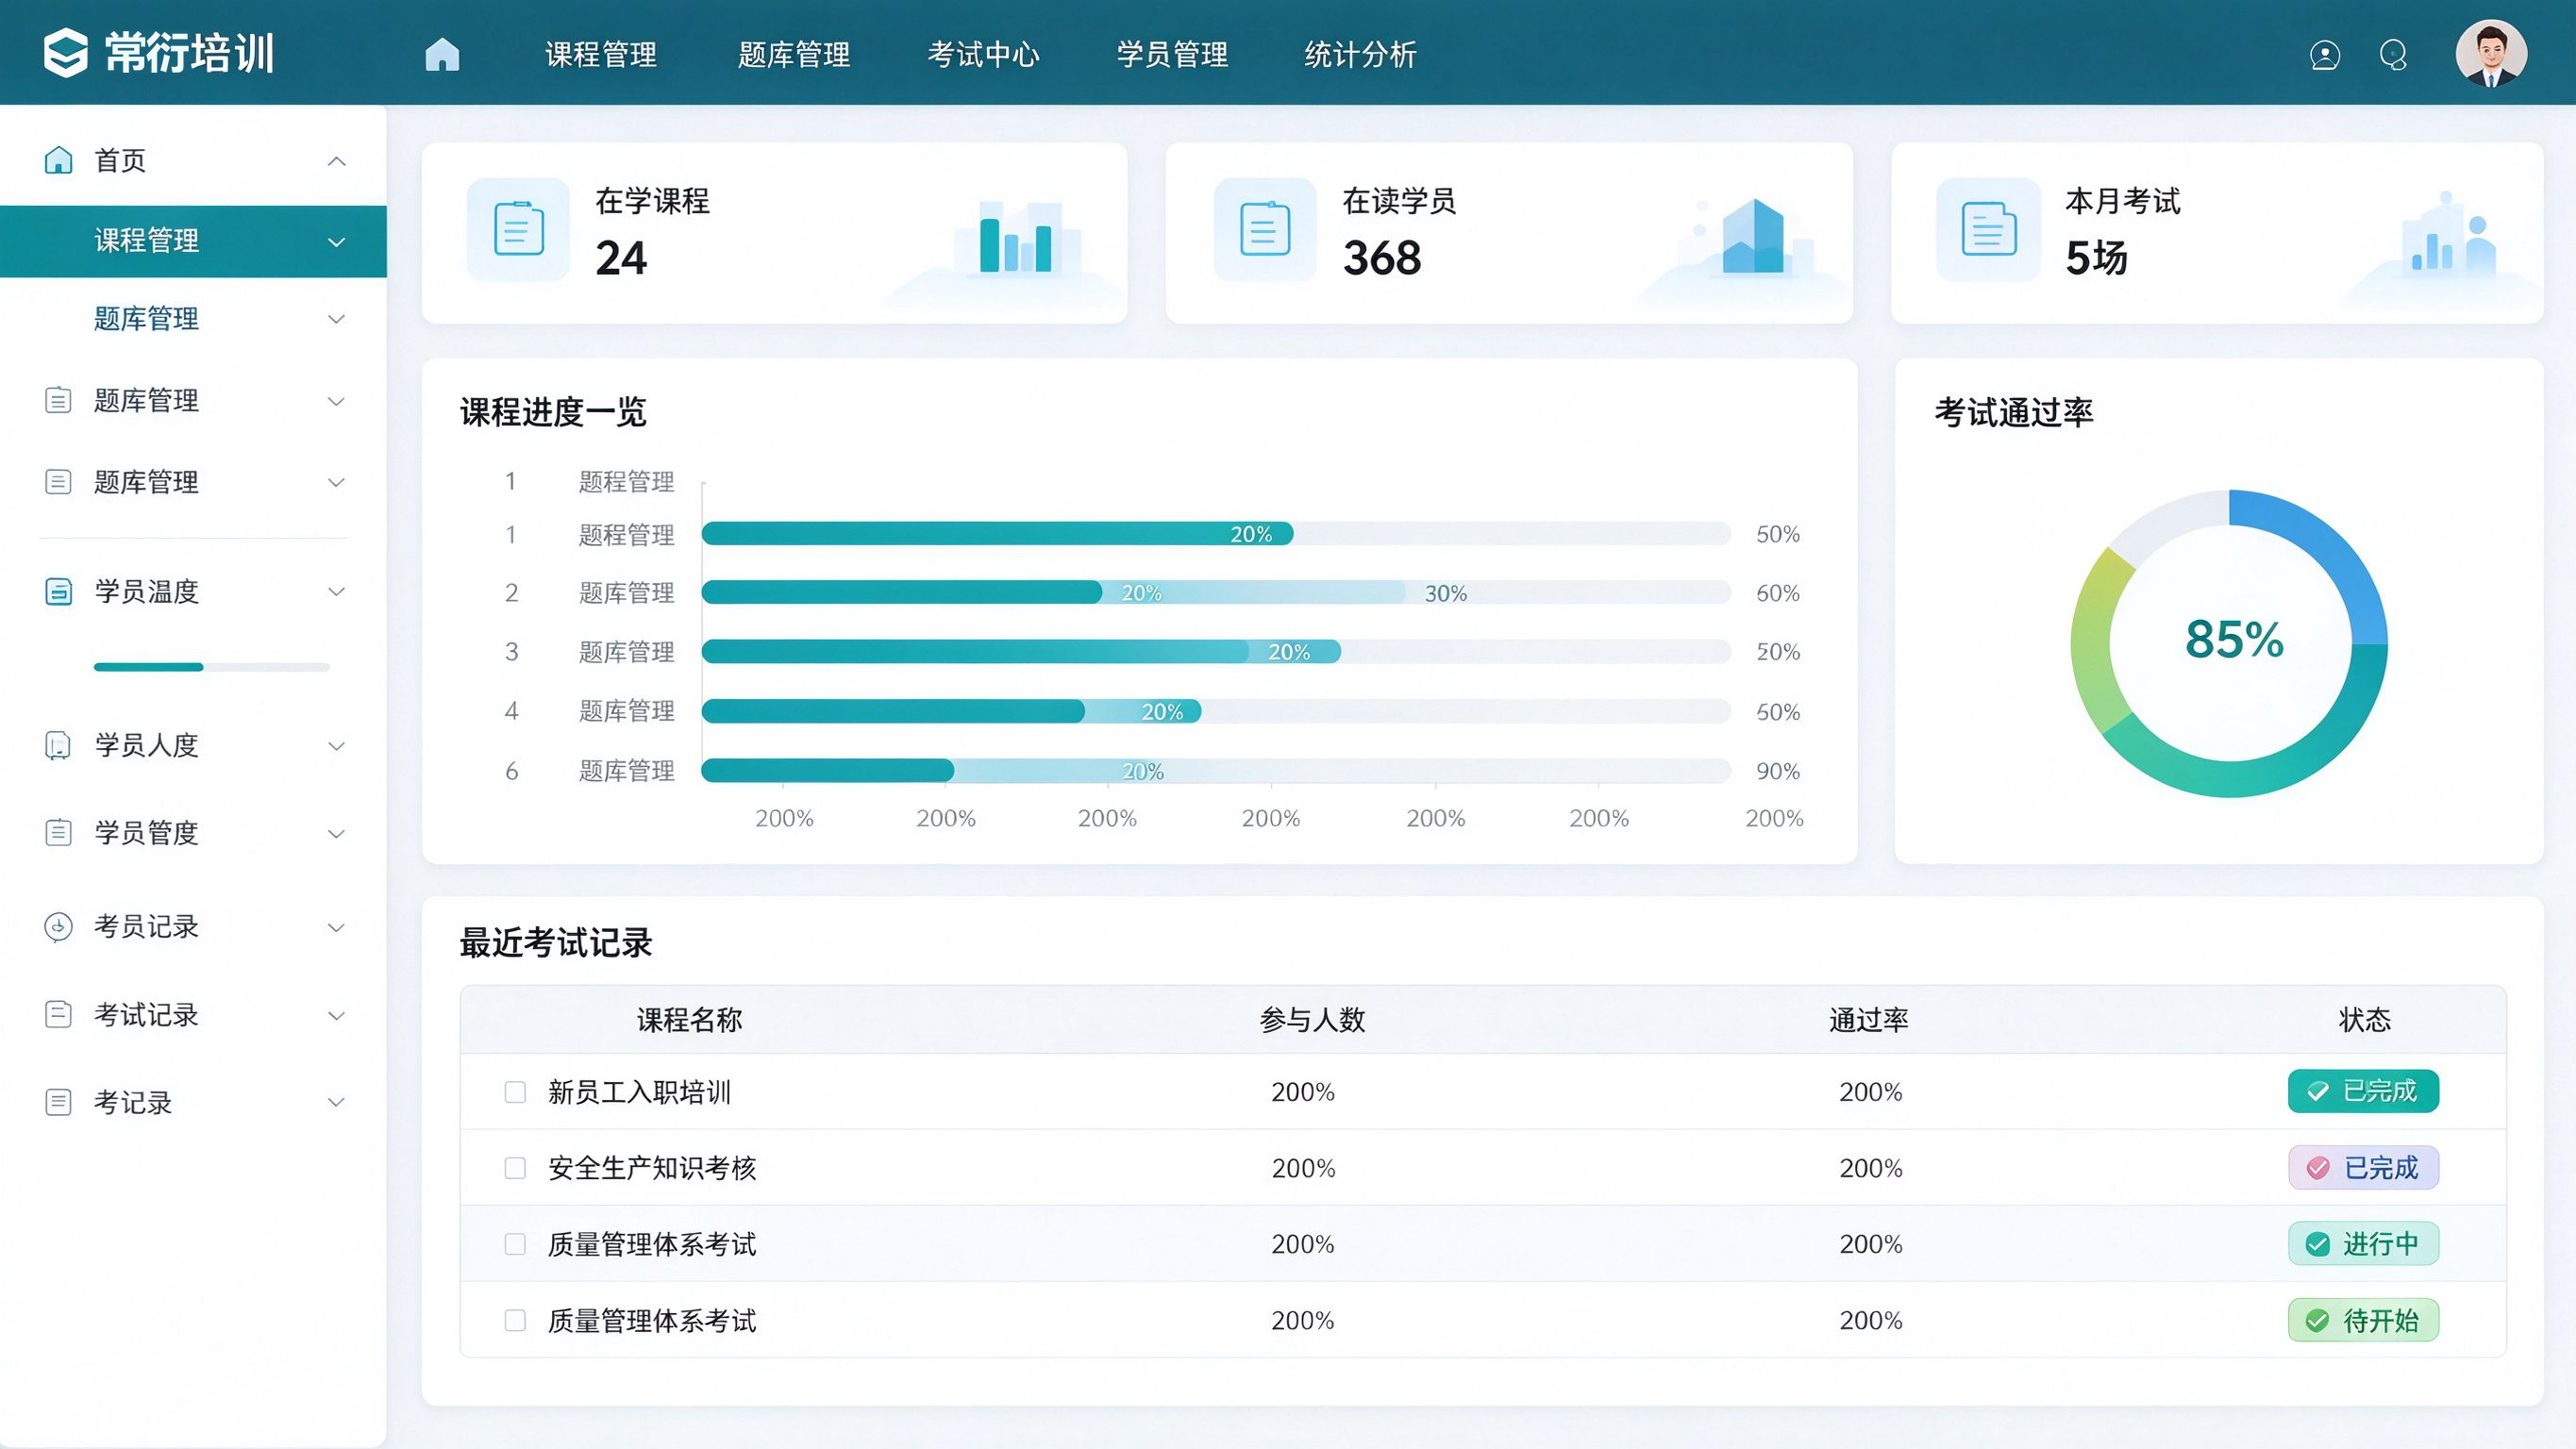2576x1449 pixels.
Task: Tick the checkbox for 新员工入职培训
Action: (x=515, y=1092)
